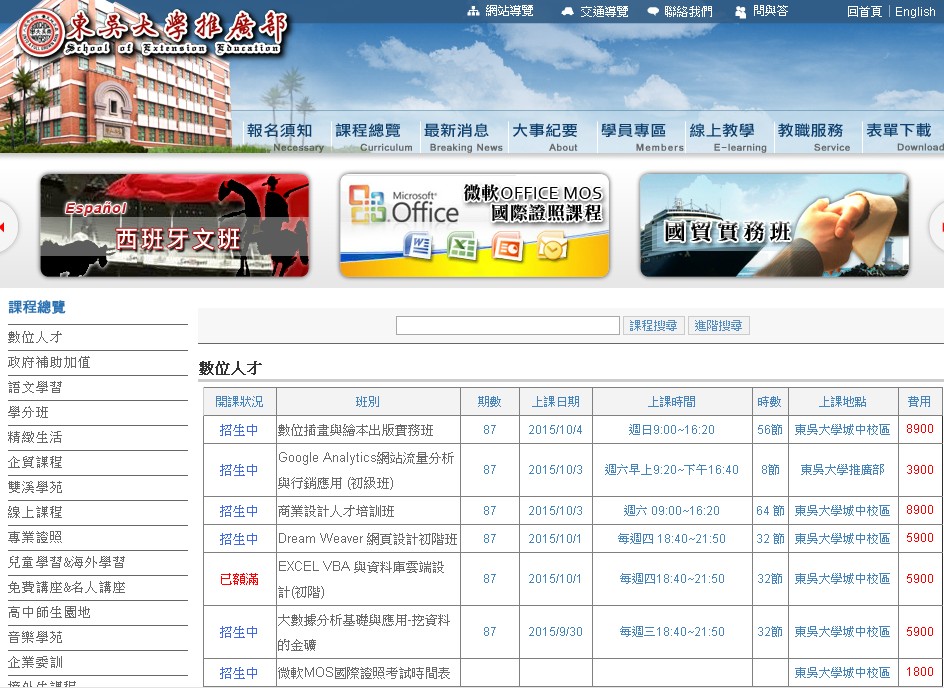Click the EXCEL VBA 與資料庫雲端設計 course name
The image size is (944, 688).
[361, 580]
